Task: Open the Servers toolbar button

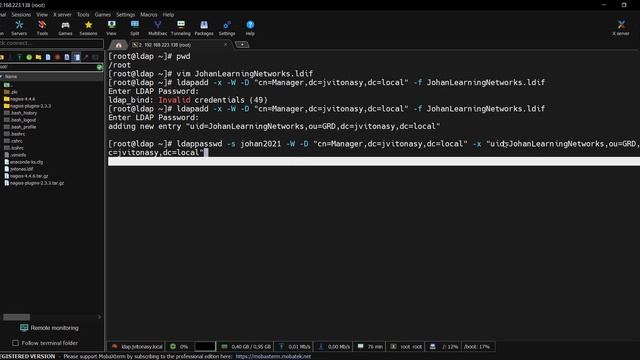Action: pos(19,28)
